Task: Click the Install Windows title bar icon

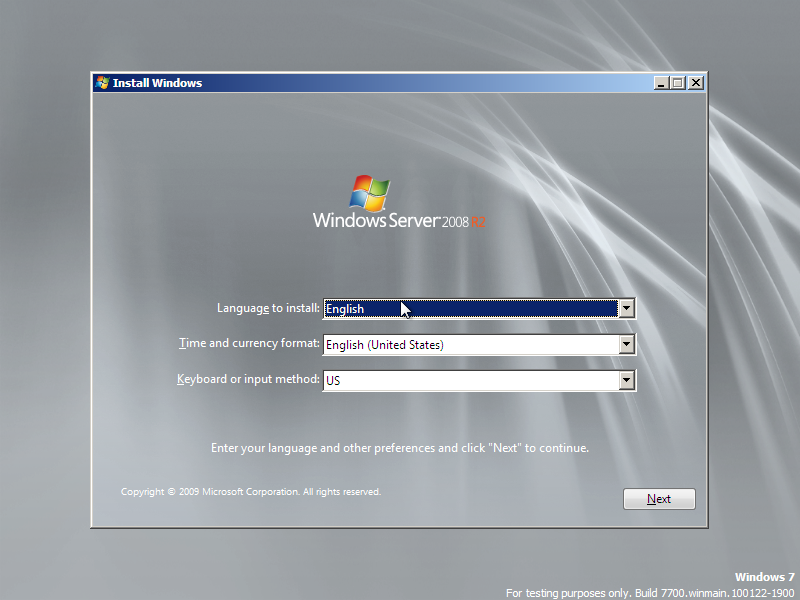Action: [x=101, y=83]
